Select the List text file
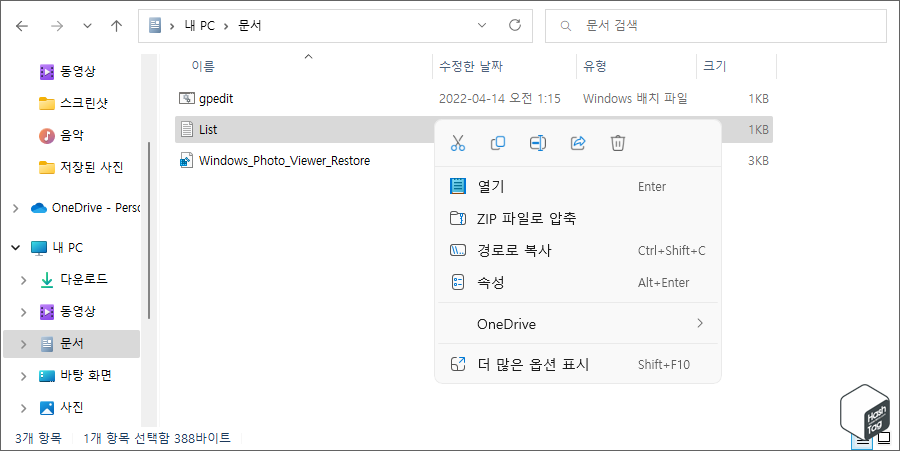The height and width of the screenshot is (451, 900). tap(304, 130)
